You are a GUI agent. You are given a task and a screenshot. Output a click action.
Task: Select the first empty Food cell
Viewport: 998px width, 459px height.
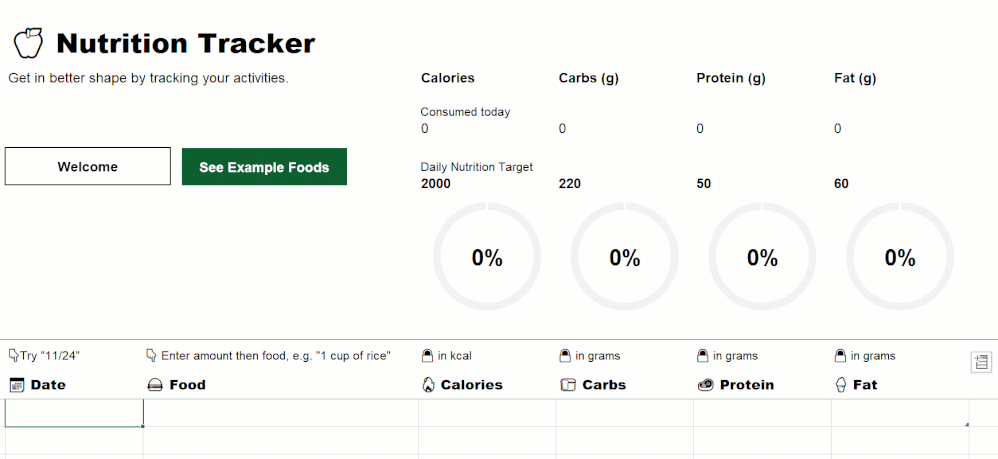[280, 413]
